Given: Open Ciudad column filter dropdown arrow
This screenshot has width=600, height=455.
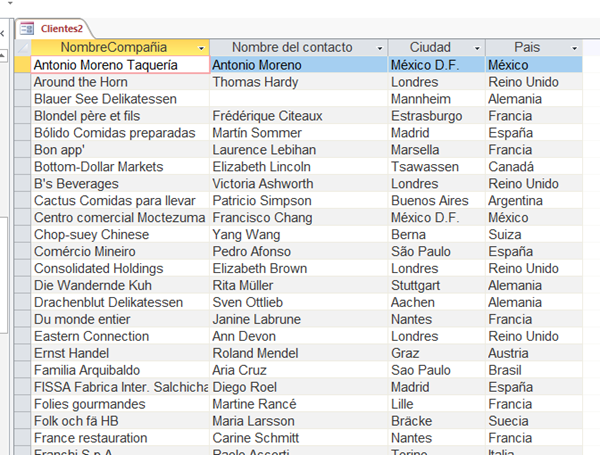Looking at the screenshot, I should coord(477,48).
